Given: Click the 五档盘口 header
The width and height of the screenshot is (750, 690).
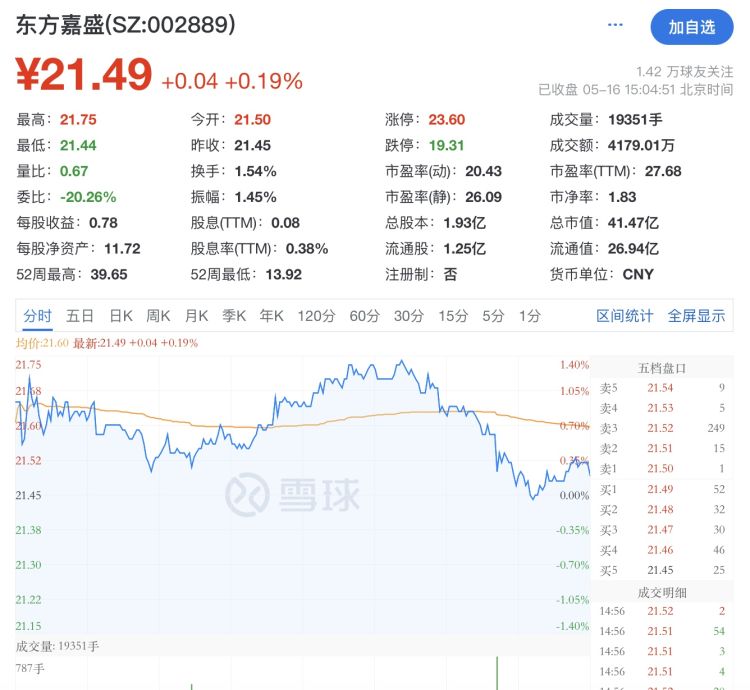Looking at the screenshot, I should (x=662, y=368).
